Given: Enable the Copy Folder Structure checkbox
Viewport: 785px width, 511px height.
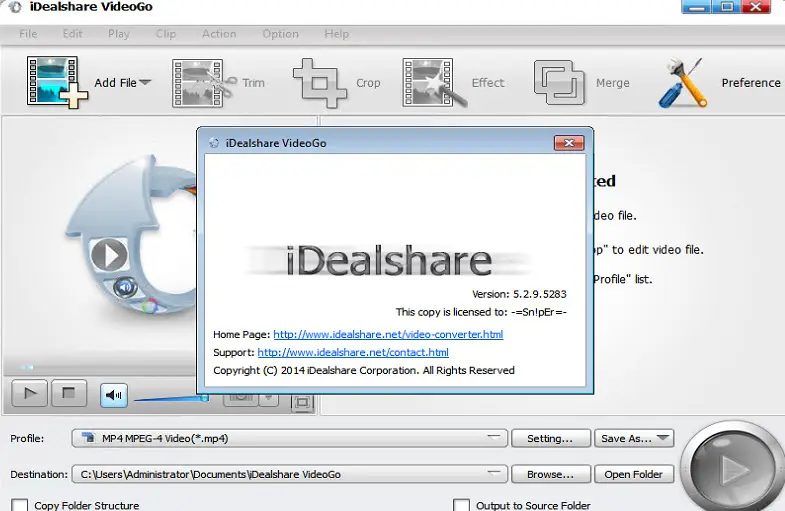Looking at the screenshot, I should click(20, 504).
